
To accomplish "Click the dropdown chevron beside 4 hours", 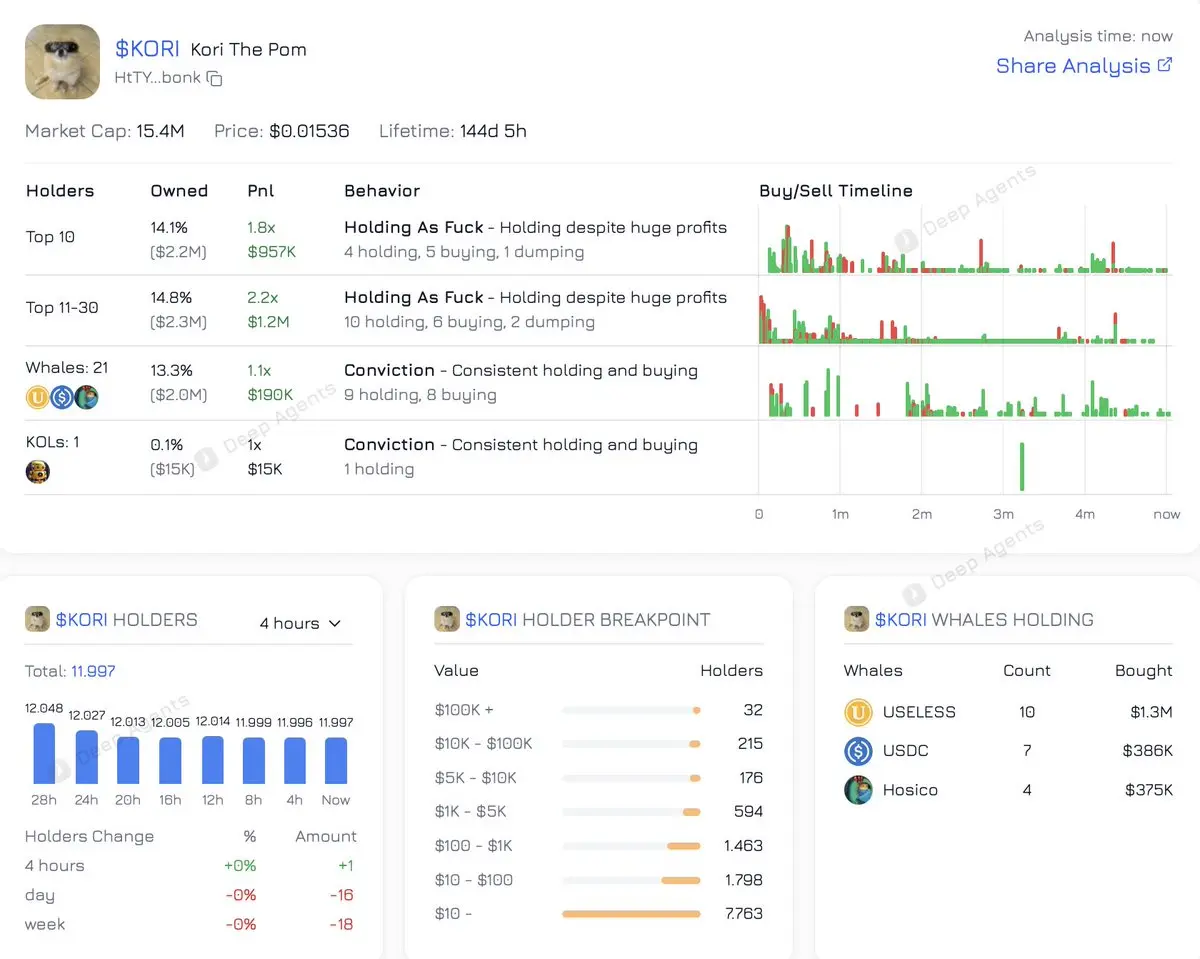I will click(335, 623).
